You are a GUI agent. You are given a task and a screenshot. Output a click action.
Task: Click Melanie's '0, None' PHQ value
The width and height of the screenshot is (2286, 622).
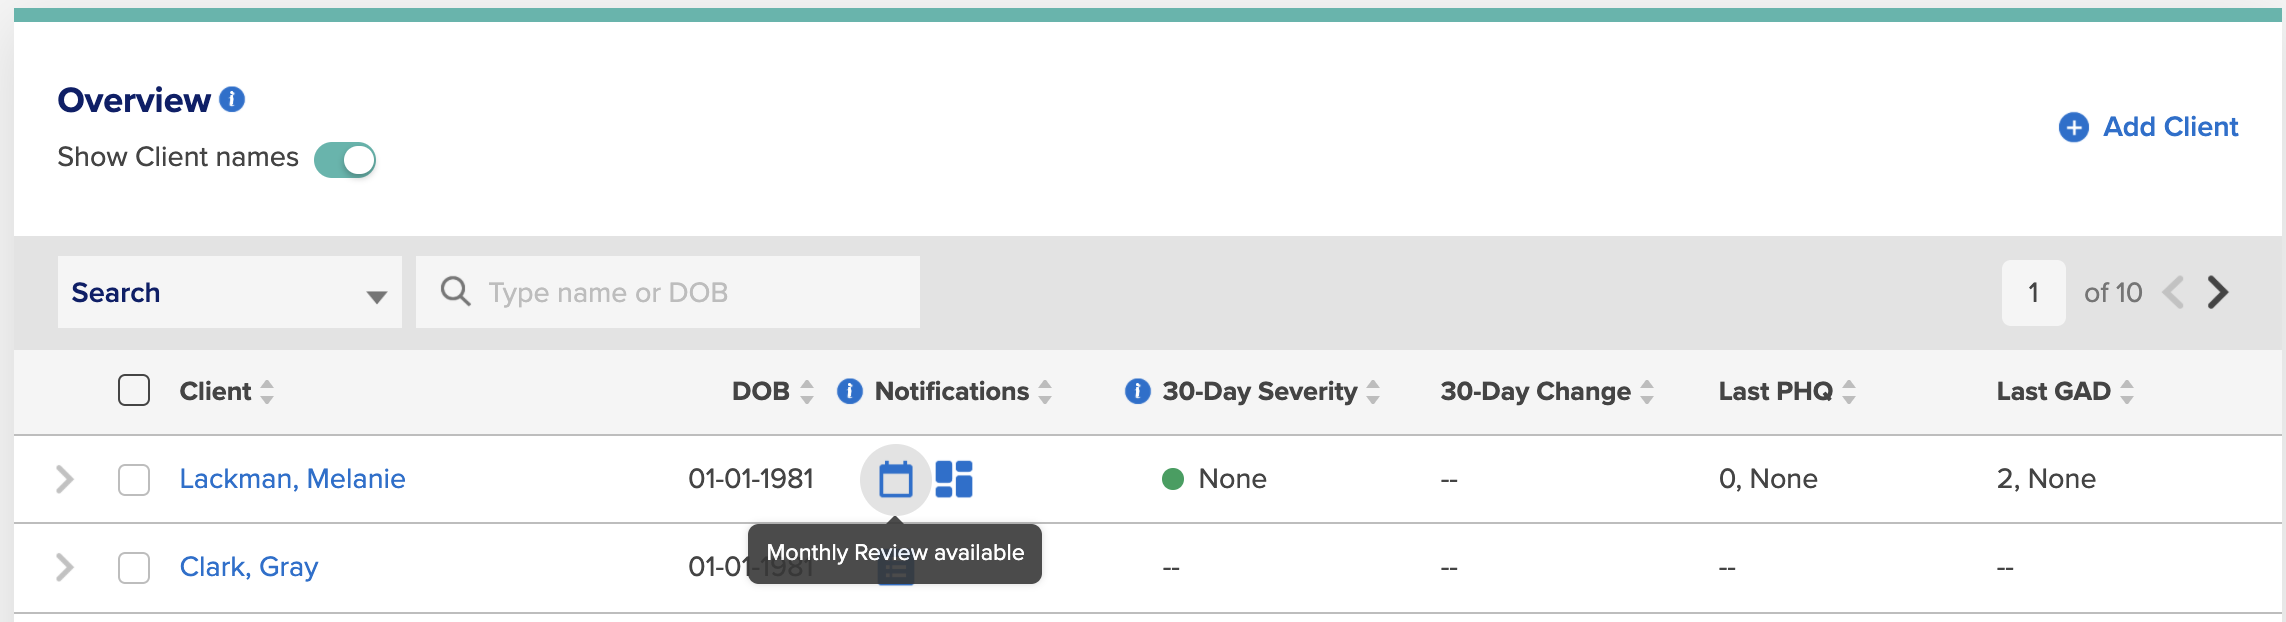point(1768,479)
